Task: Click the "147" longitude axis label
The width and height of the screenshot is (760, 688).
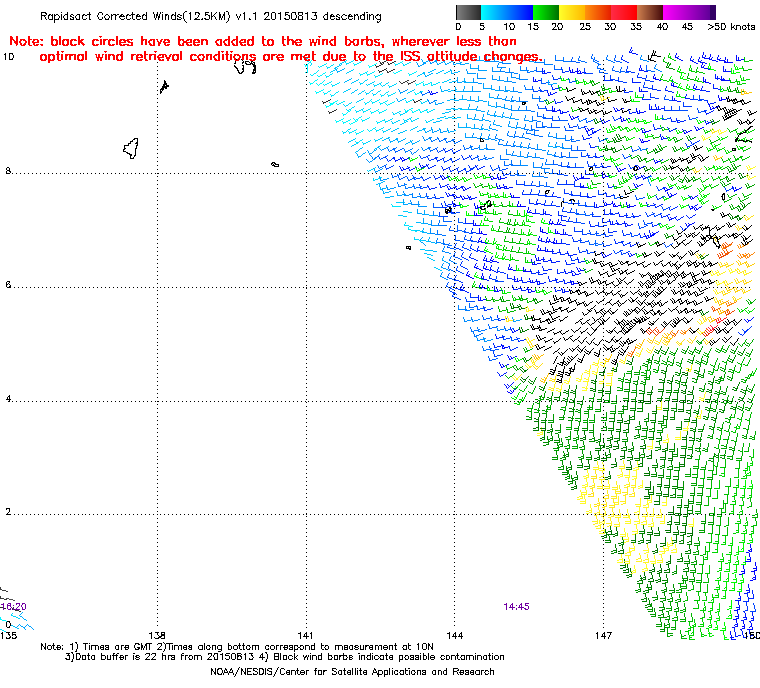Action: tap(603, 635)
